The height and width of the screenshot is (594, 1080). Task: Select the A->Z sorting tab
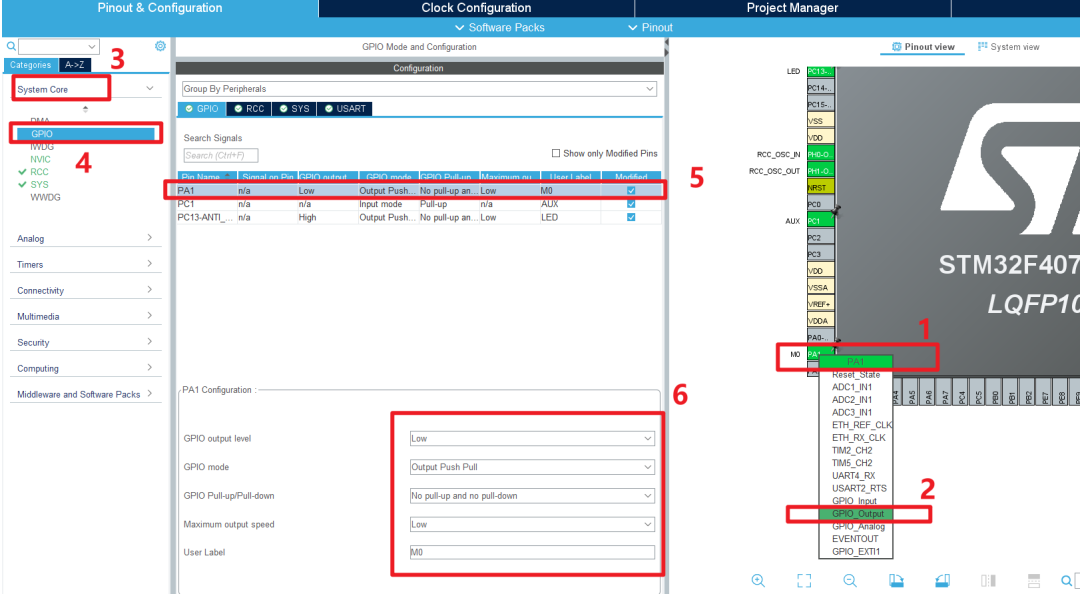(74, 65)
